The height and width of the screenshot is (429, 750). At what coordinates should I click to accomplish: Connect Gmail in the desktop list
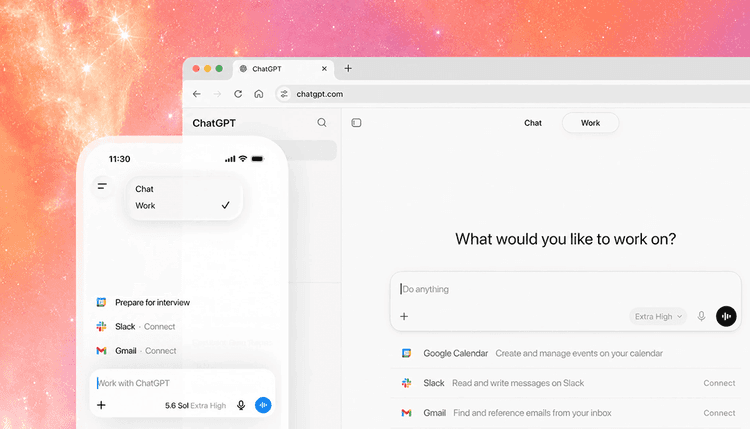tap(719, 413)
